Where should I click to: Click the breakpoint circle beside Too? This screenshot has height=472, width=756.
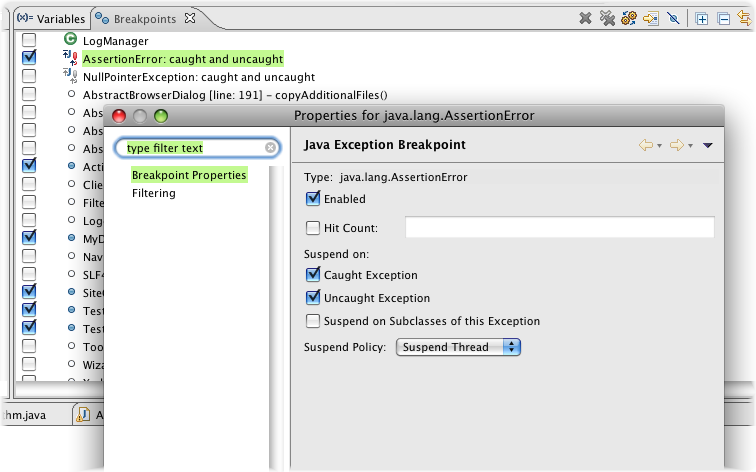(x=71, y=346)
